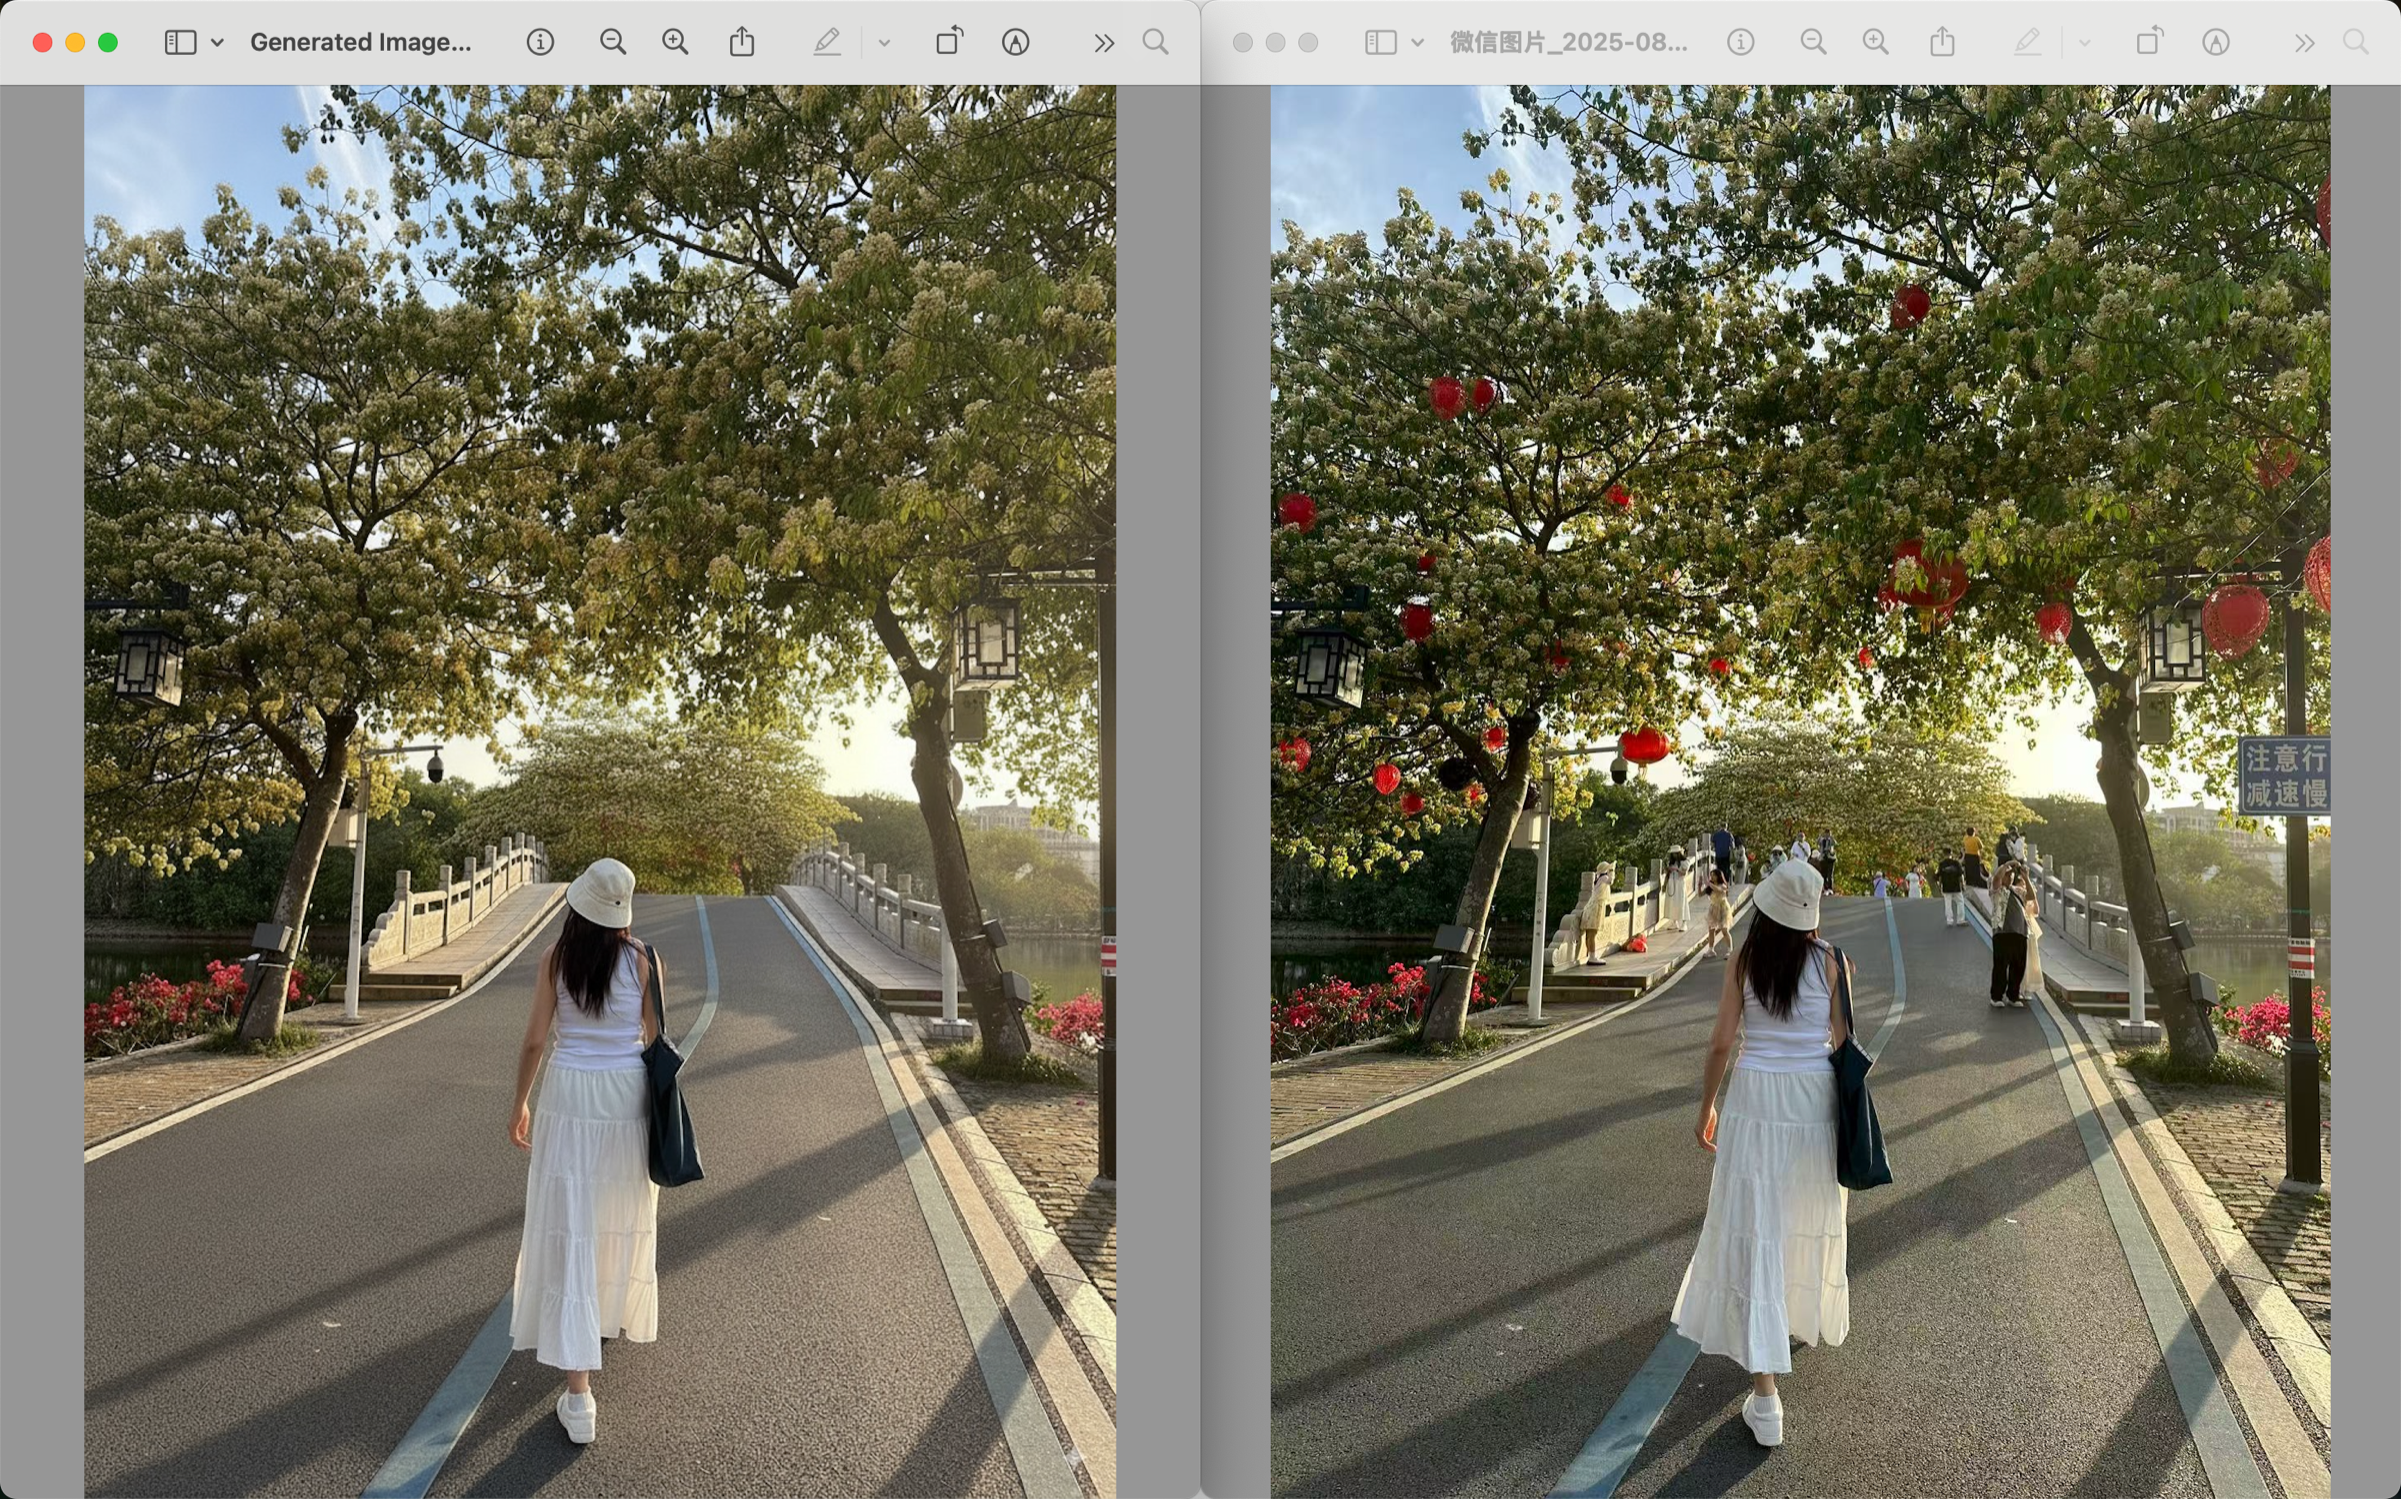Zoom in on the 微信图片 window
The height and width of the screenshot is (1499, 2401).
pyautogui.click(x=1875, y=42)
